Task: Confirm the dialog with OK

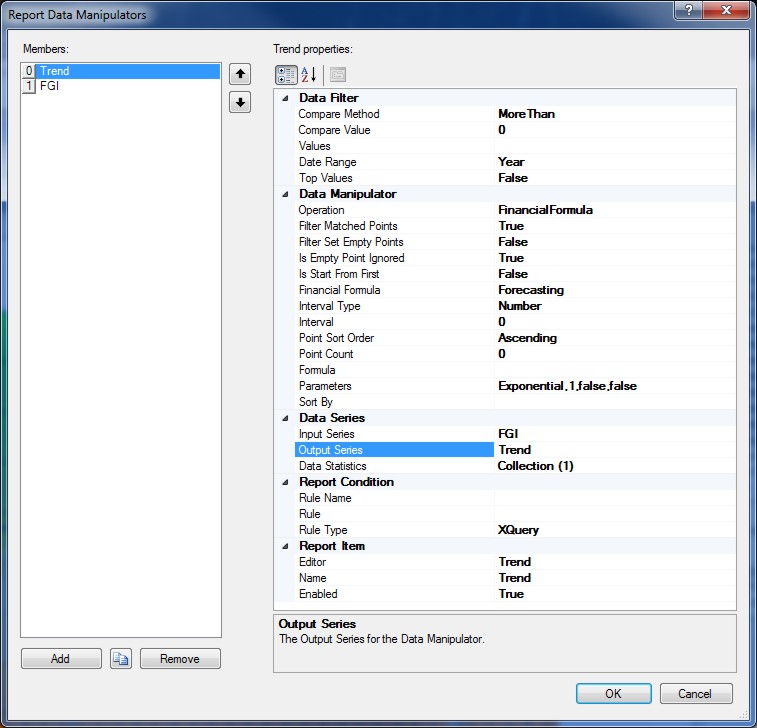Action: tap(613, 693)
